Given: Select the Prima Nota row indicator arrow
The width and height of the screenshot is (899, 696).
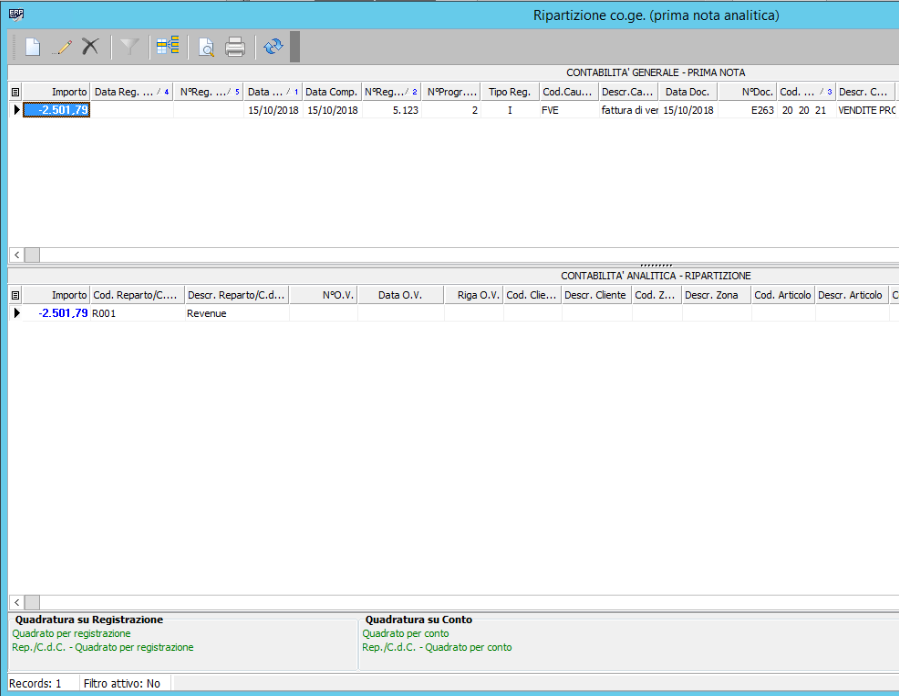Looking at the screenshot, I should (15, 111).
